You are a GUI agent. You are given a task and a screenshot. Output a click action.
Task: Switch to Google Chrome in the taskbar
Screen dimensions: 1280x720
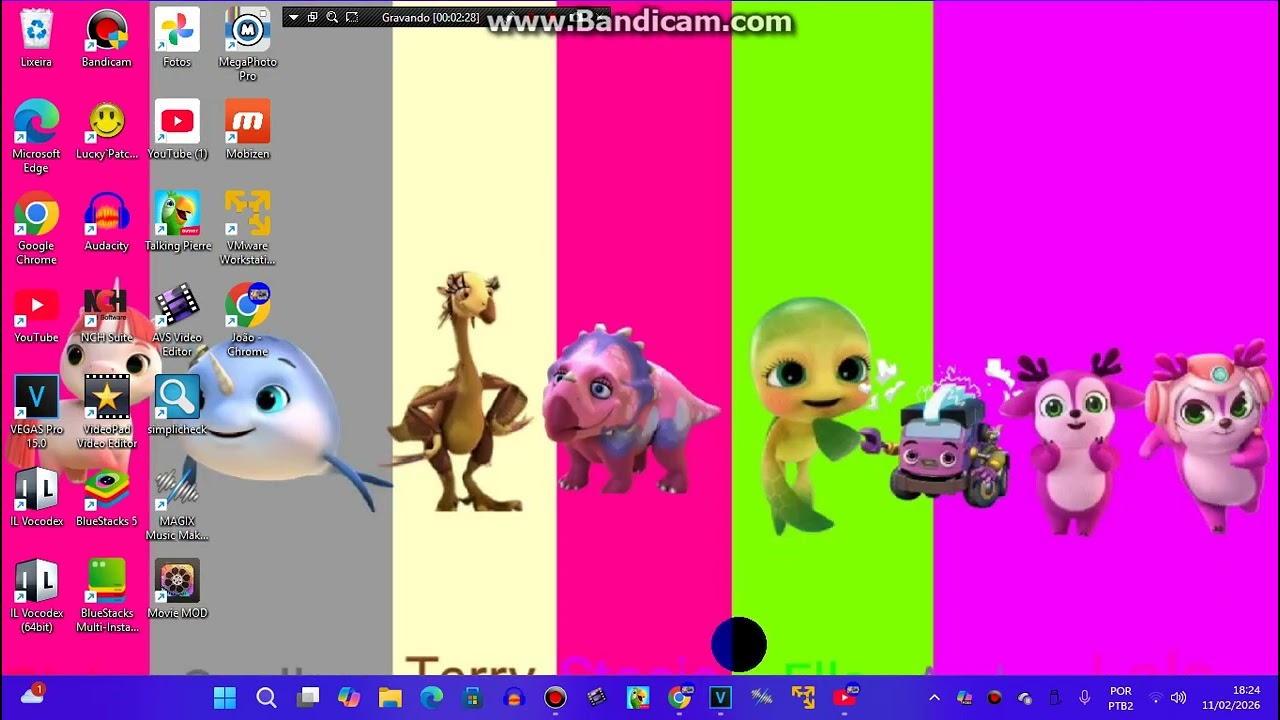point(680,697)
